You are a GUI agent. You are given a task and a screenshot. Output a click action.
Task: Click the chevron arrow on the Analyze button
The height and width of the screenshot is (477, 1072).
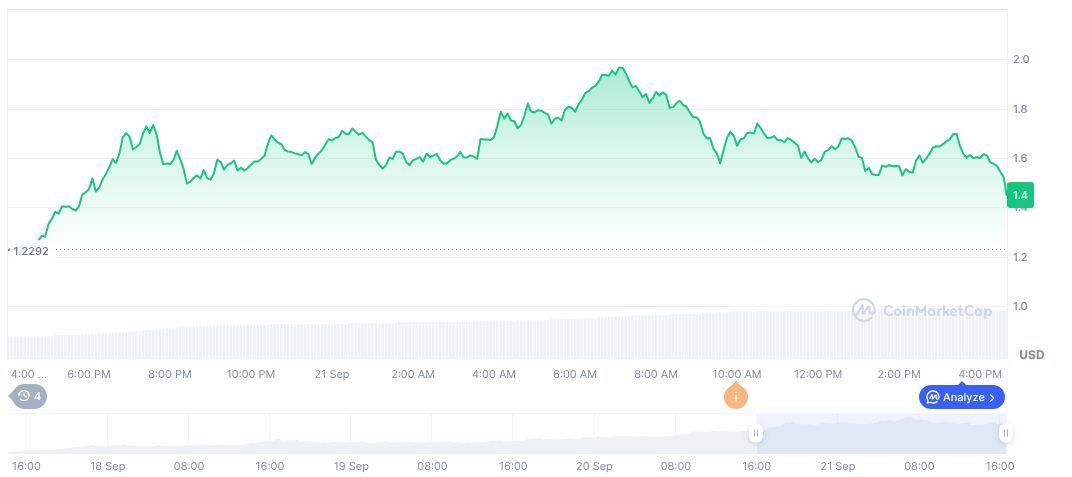point(991,397)
